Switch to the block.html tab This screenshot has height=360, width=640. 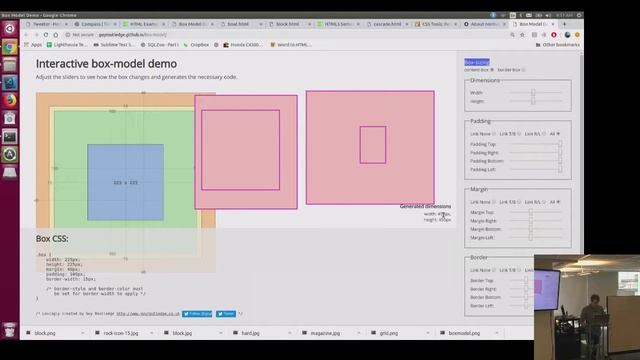tap(289, 24)
